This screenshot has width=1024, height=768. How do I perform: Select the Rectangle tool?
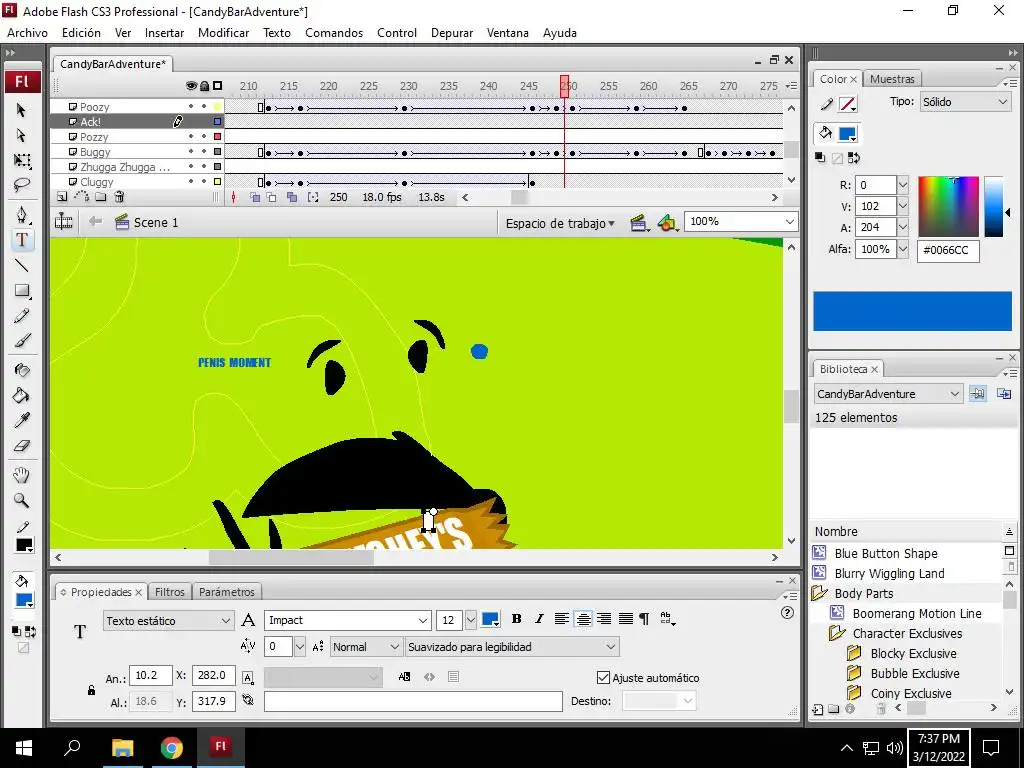pos(22,291)
